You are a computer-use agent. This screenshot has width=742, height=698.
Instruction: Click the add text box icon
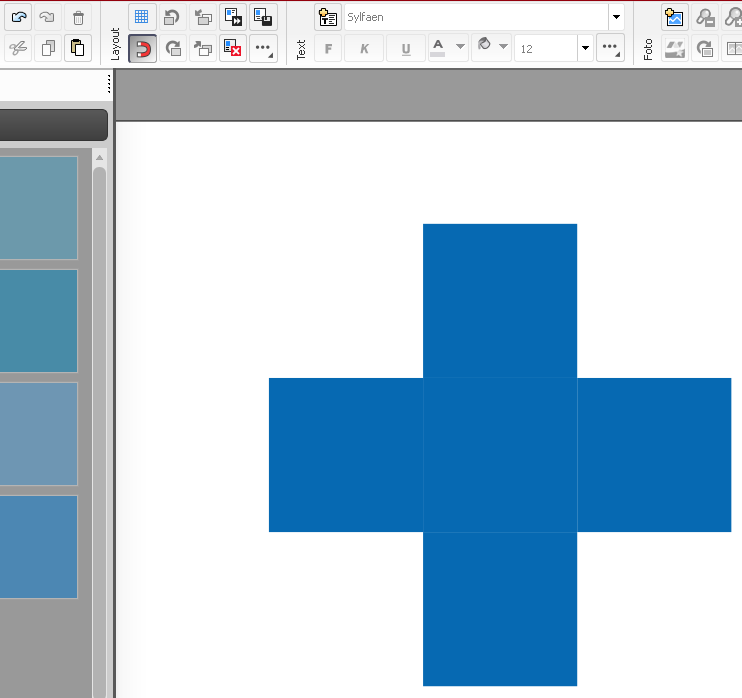(x=327, y=18)
